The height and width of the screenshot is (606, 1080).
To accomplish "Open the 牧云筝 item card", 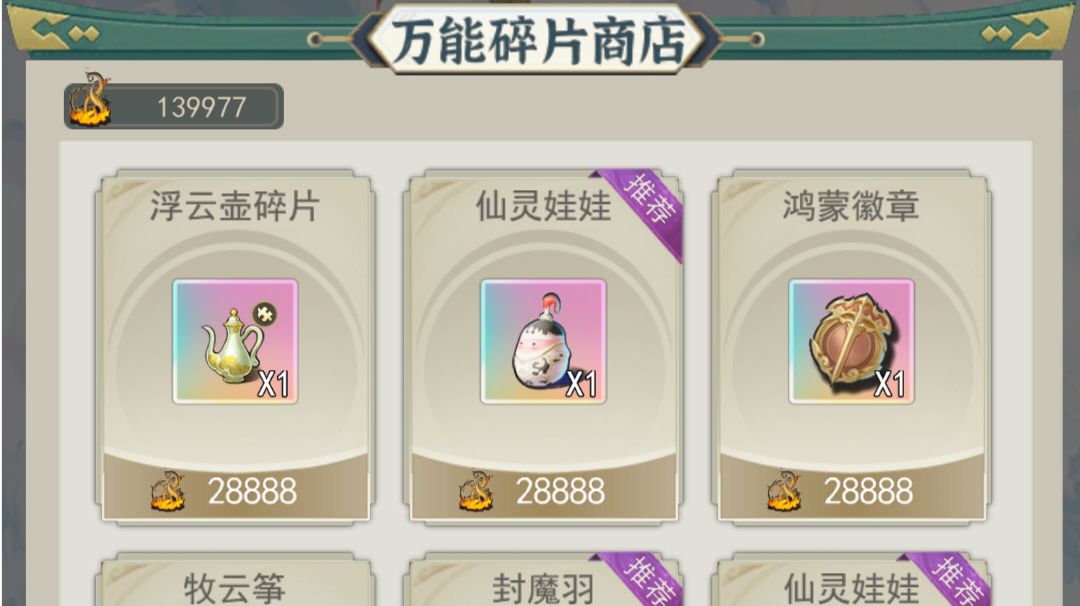I will tap(235, 580).
